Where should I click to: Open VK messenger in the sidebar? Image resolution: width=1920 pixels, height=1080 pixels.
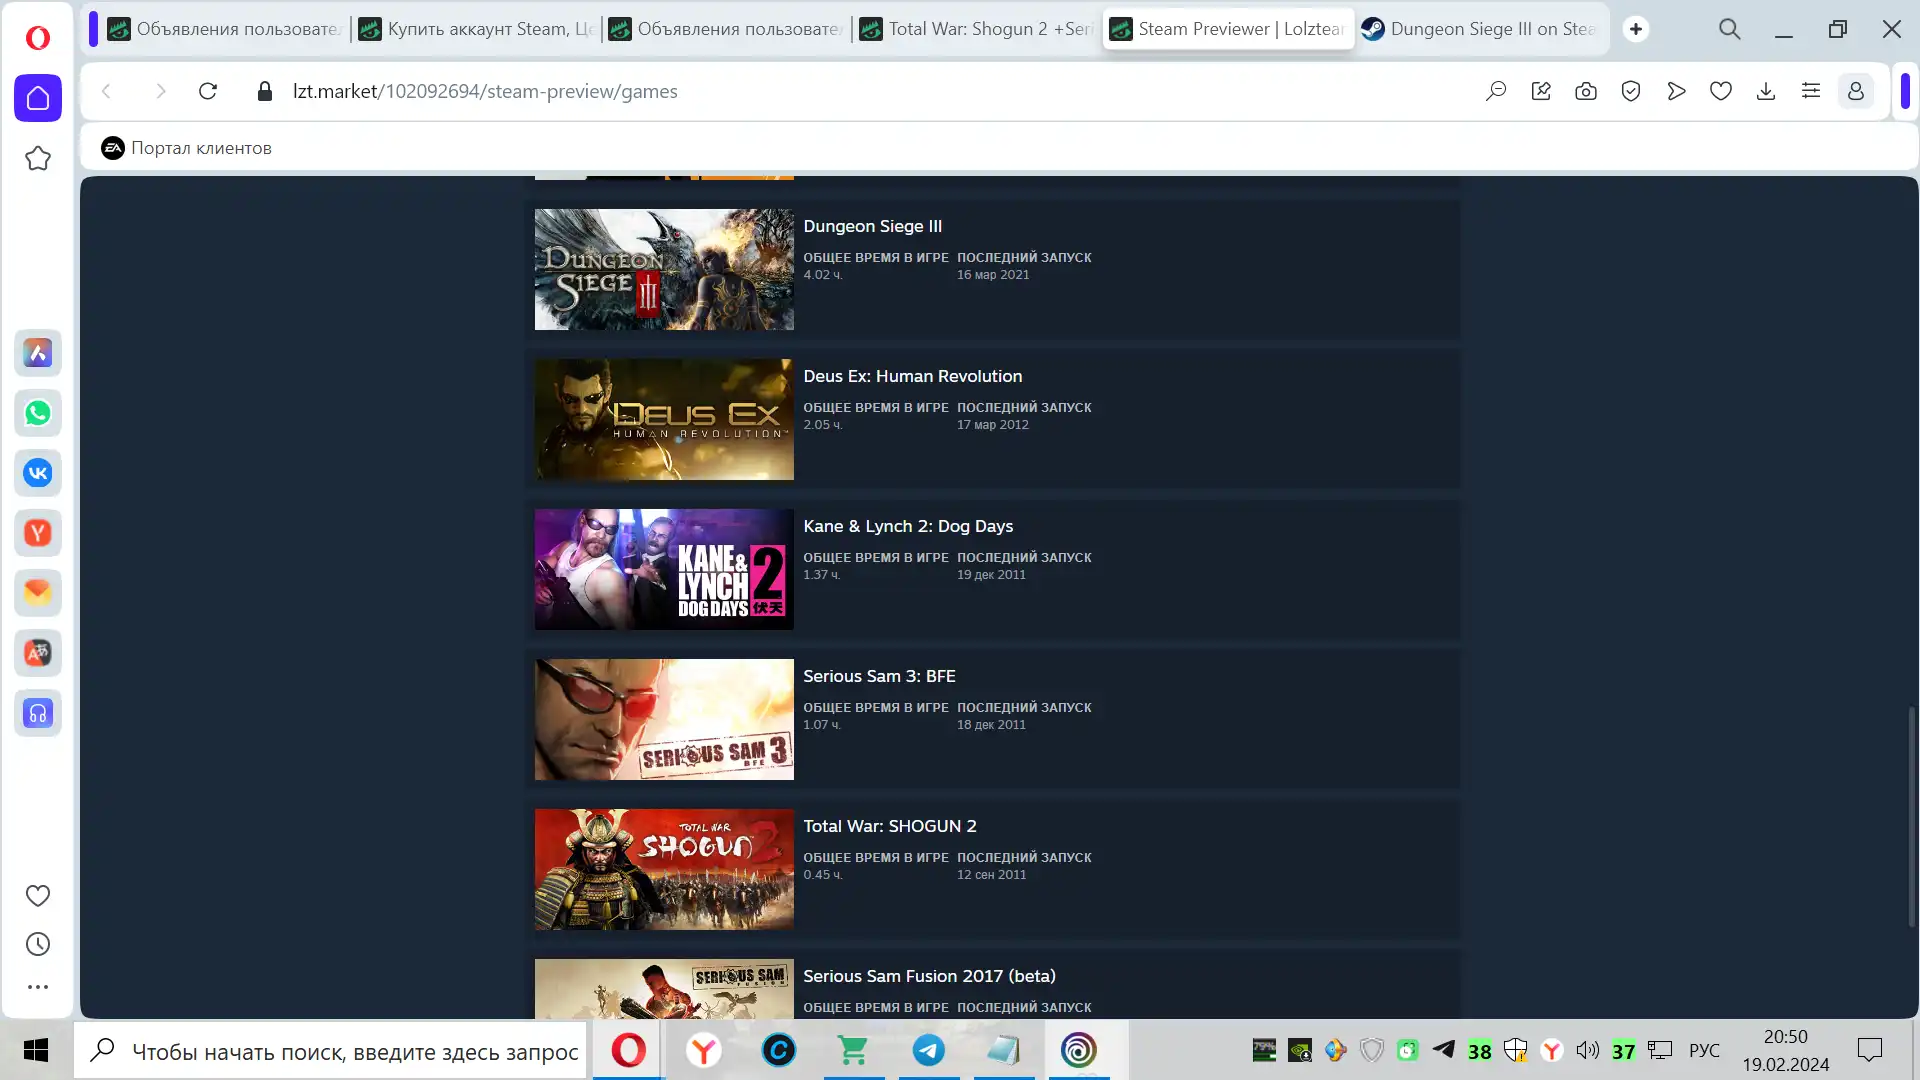tap(38, 473)
